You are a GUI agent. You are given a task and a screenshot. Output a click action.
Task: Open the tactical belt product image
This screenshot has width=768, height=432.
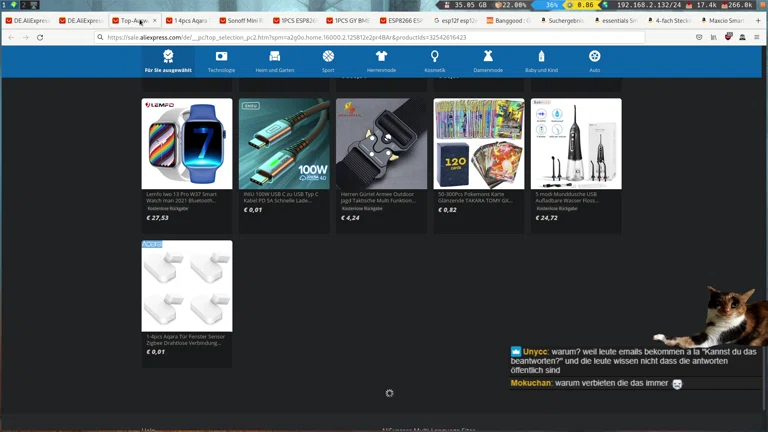[382, 144]
